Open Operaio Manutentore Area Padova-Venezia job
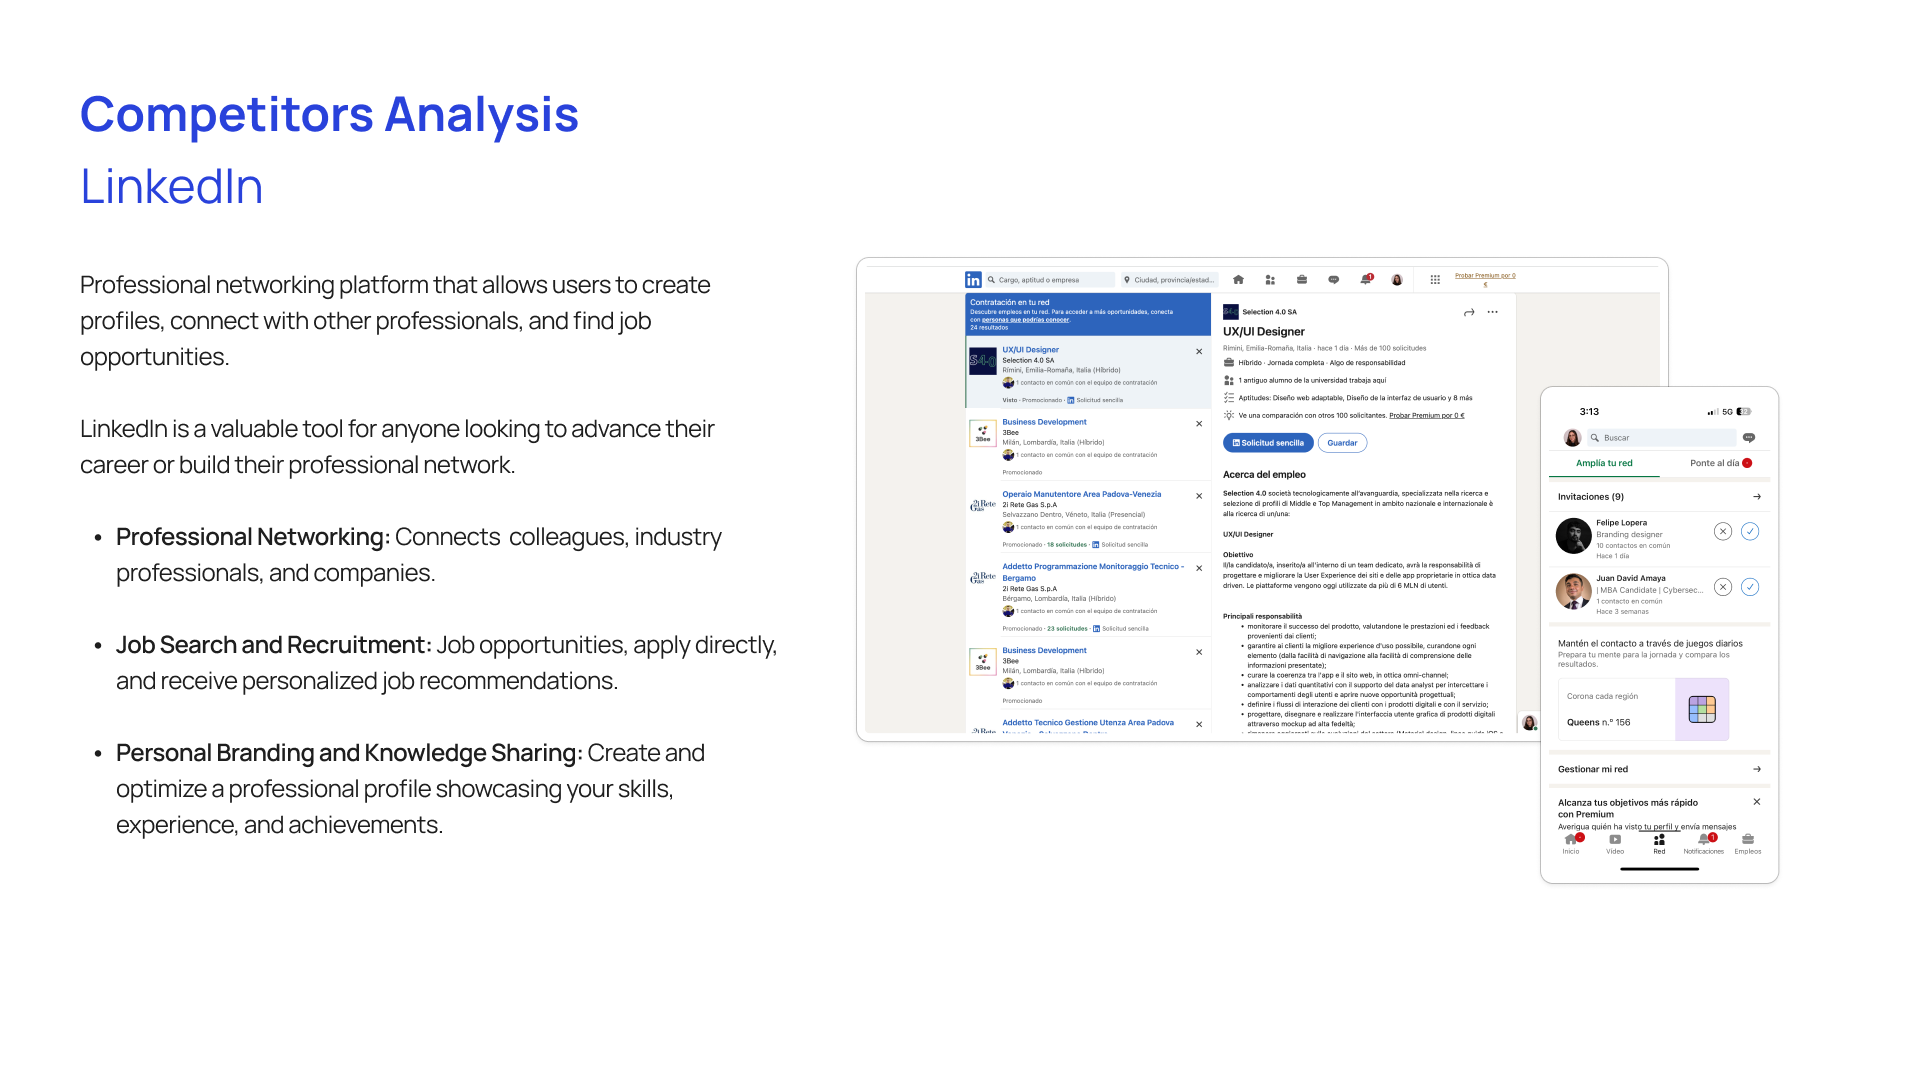This screenshot has height=1080, width=1920. pyautogui.click(x=1082, y=494)
